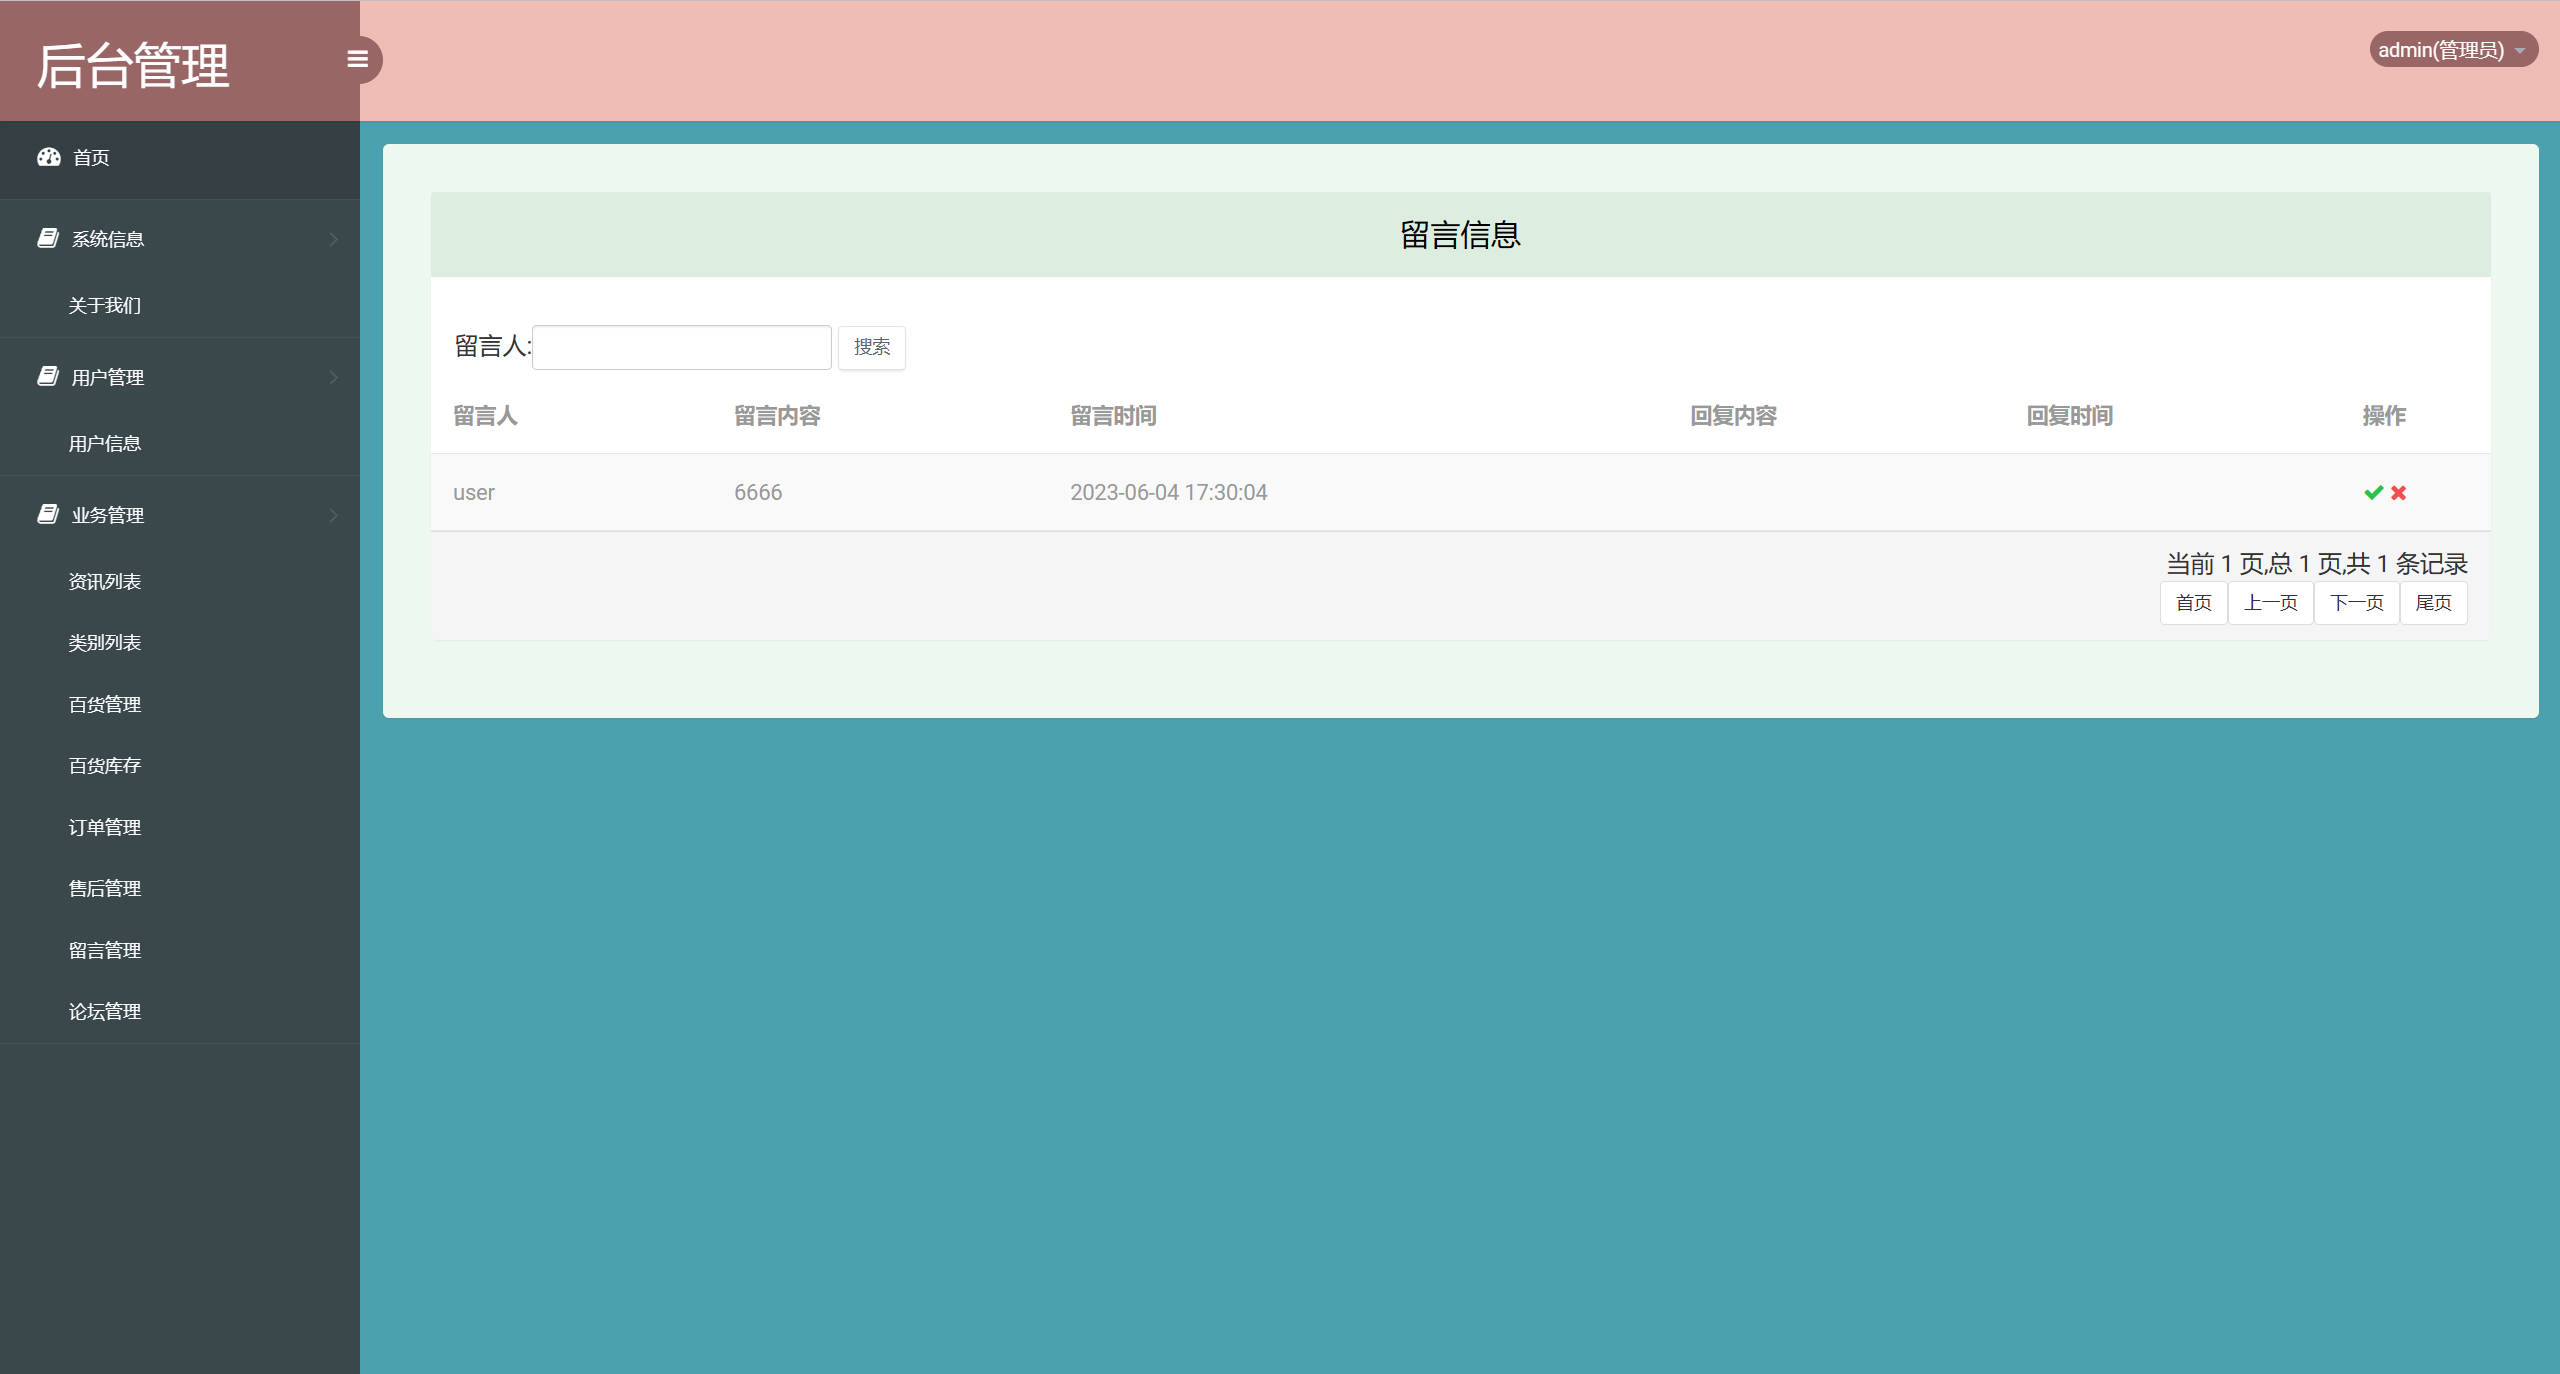
Task: Reject the user message with the red X
Action: [2398, 492]
